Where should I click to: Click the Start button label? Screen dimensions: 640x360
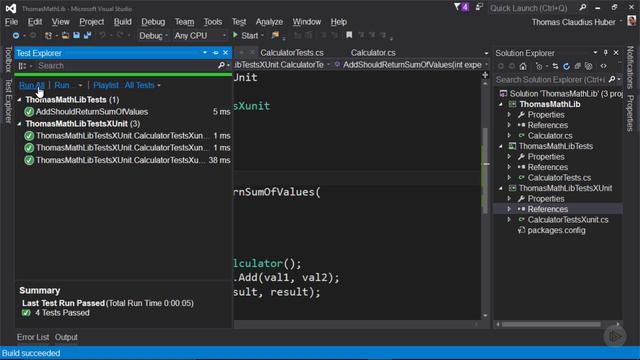point(249,36)
